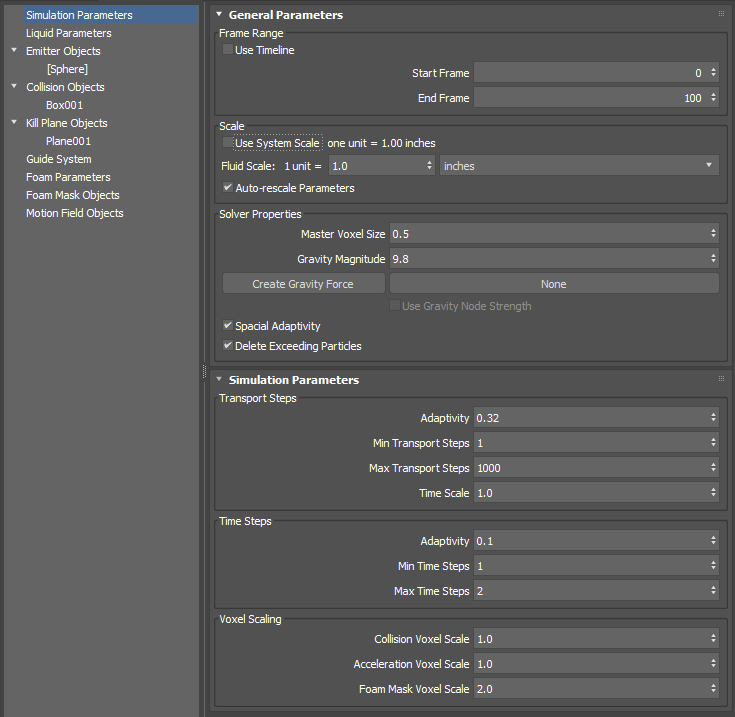
Task: Grab the General Parameters rollout drag handle
Action: pos(721,14)
